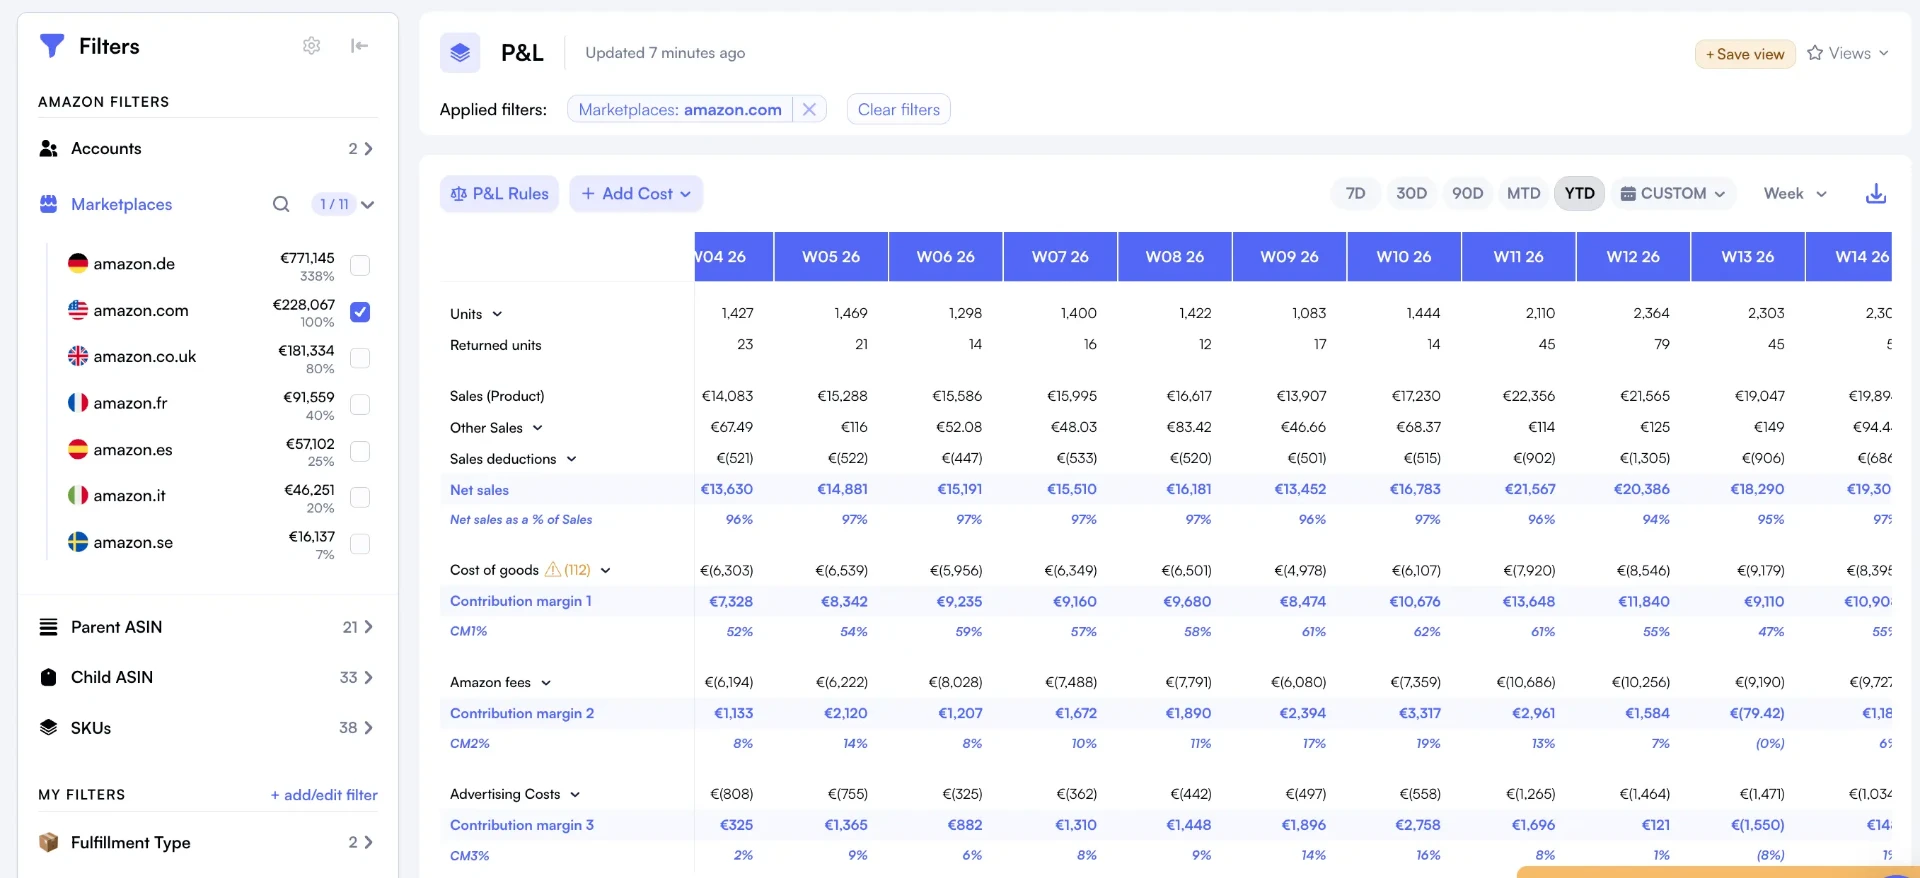Viewport: 1920px width, 878px height.
Task: Click the amazon.de German flag icon
Action: coord(78,263)
